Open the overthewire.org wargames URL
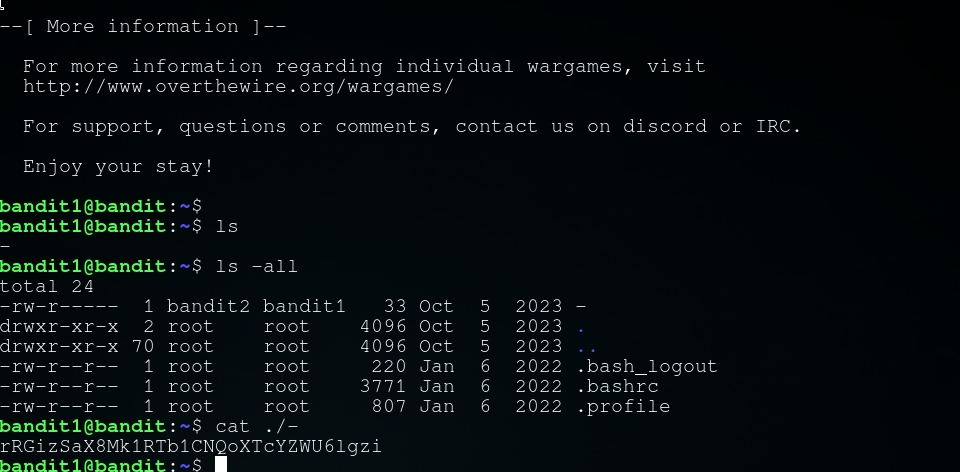The height and width of the screenshot is (472, 960). coord(238,87)
